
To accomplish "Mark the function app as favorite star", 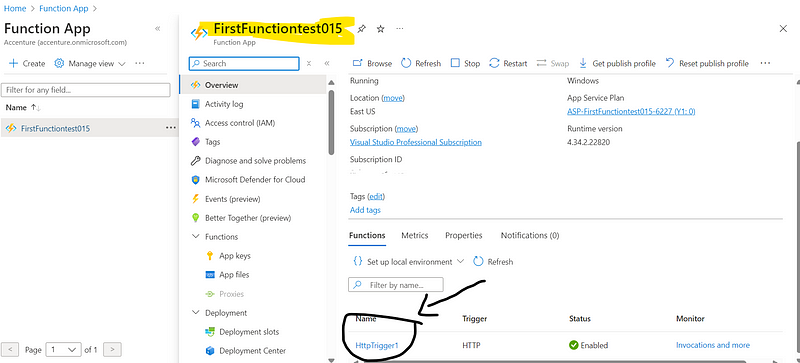I will point(380,29).
